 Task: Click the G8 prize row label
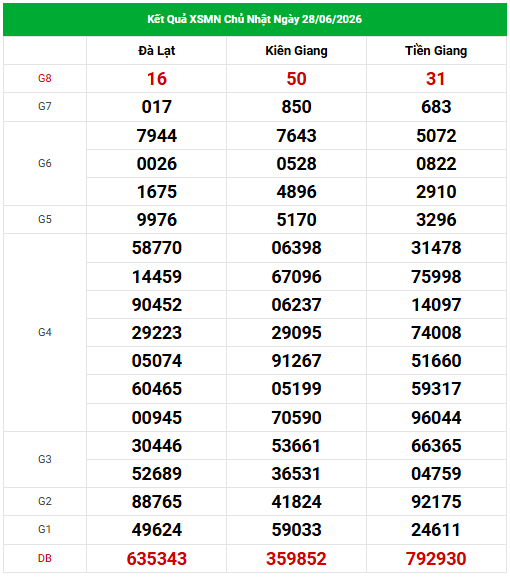[x=45, y=78]
